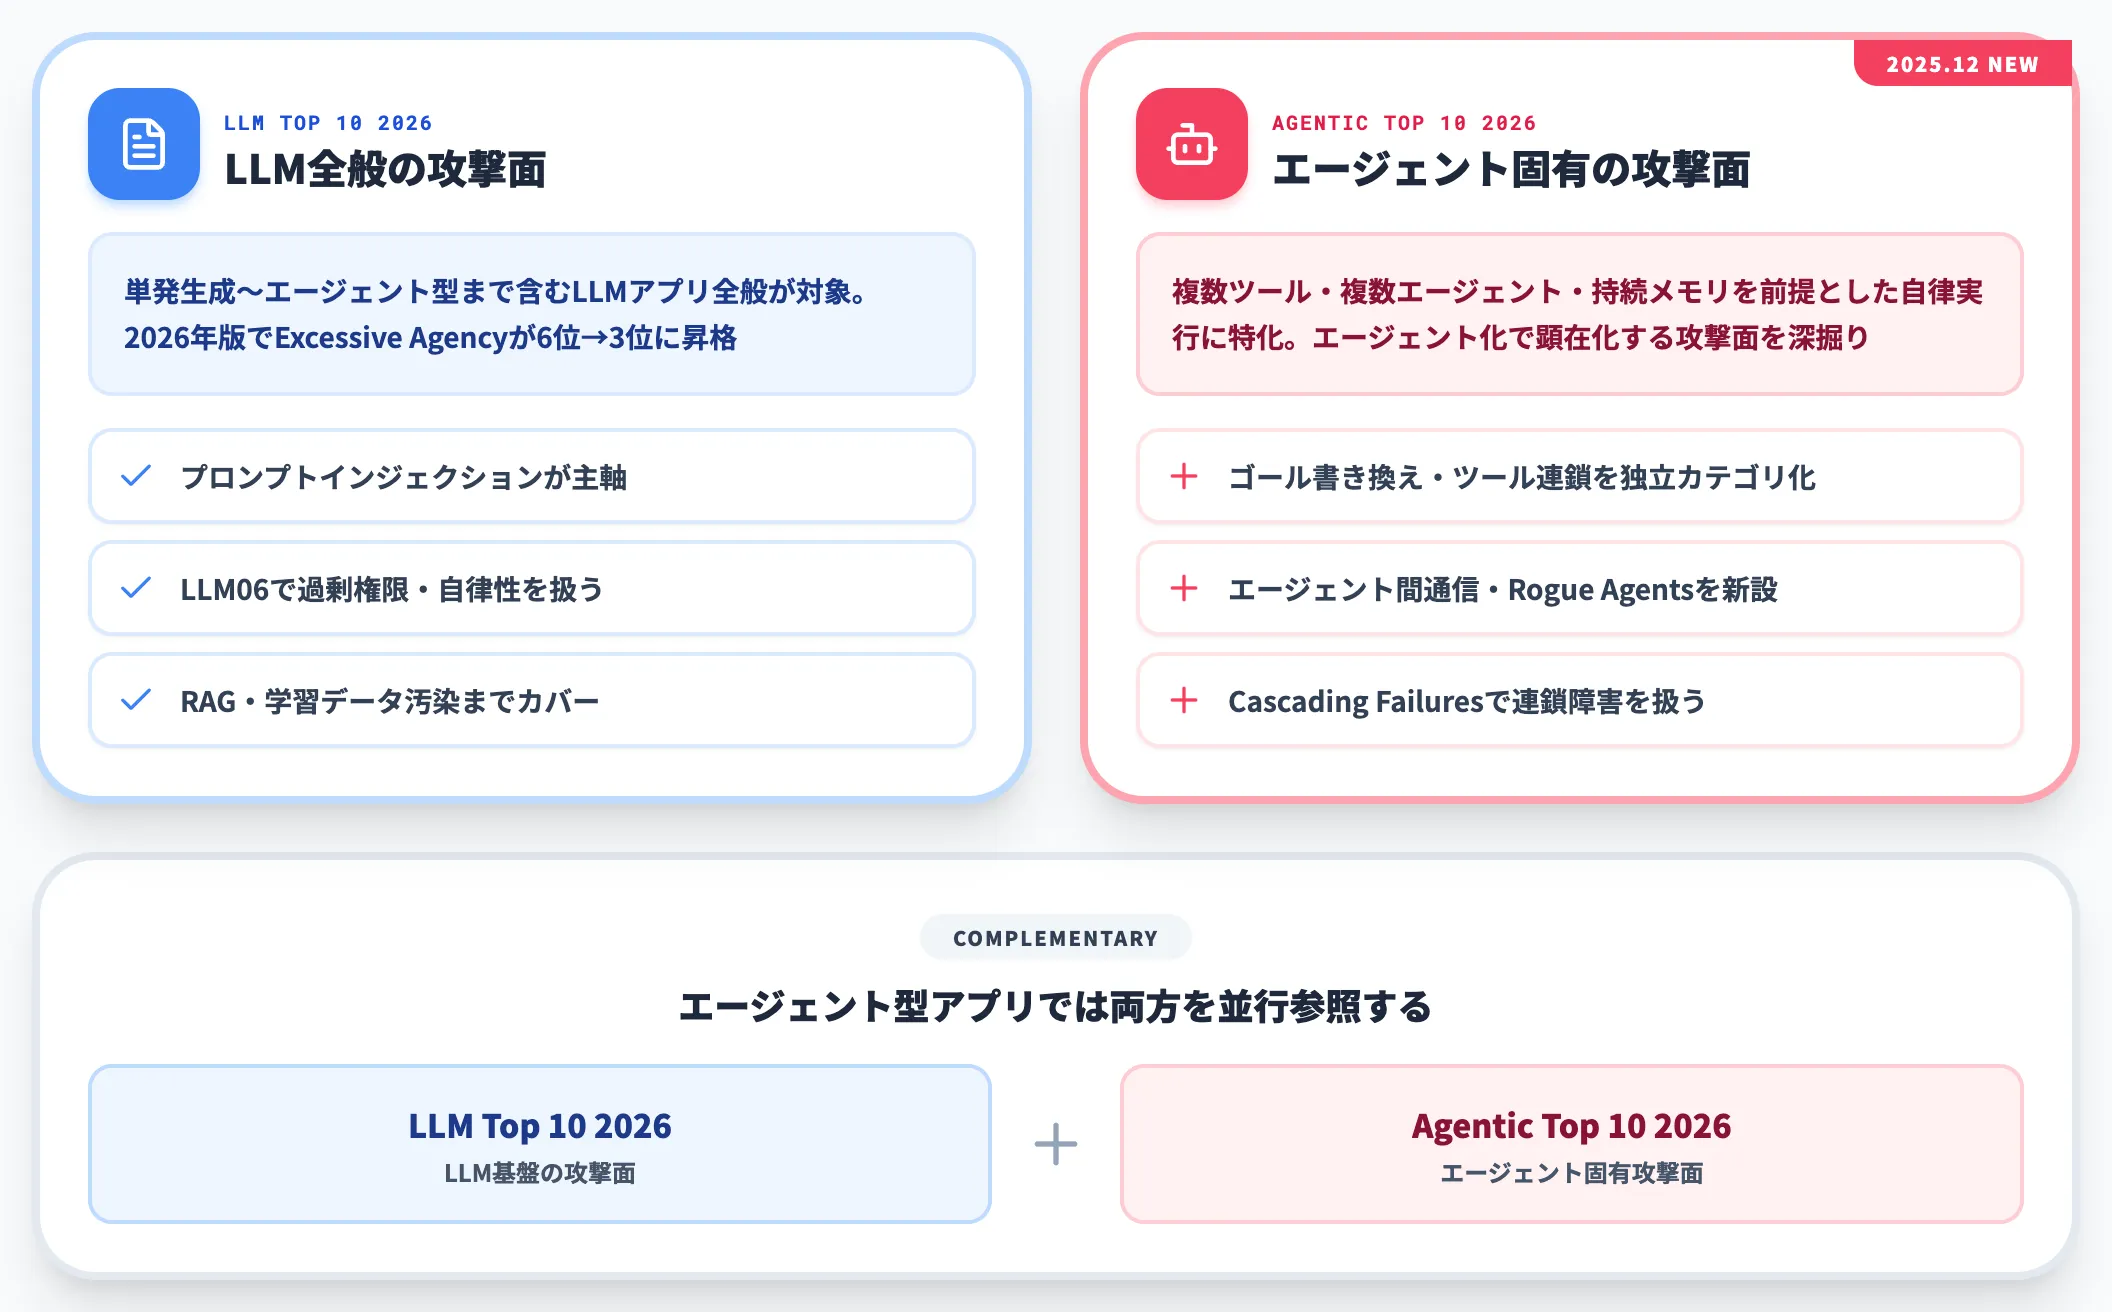The width and height of the screenshot is (2112, 1312).
Task: Click the pink description box about 複数ツール・複数エージェント
Action: [x=1580, y=314]
